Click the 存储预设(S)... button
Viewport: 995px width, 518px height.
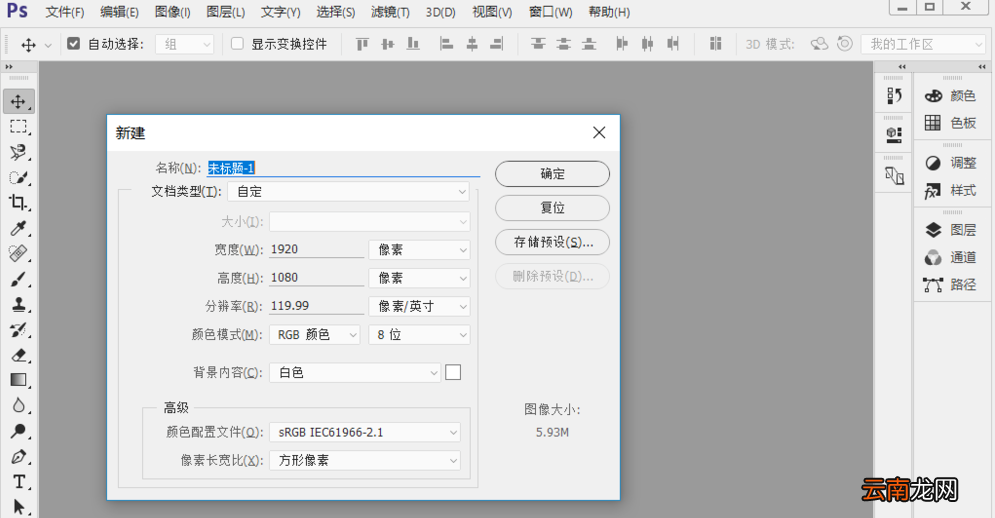tap(552, 242)
